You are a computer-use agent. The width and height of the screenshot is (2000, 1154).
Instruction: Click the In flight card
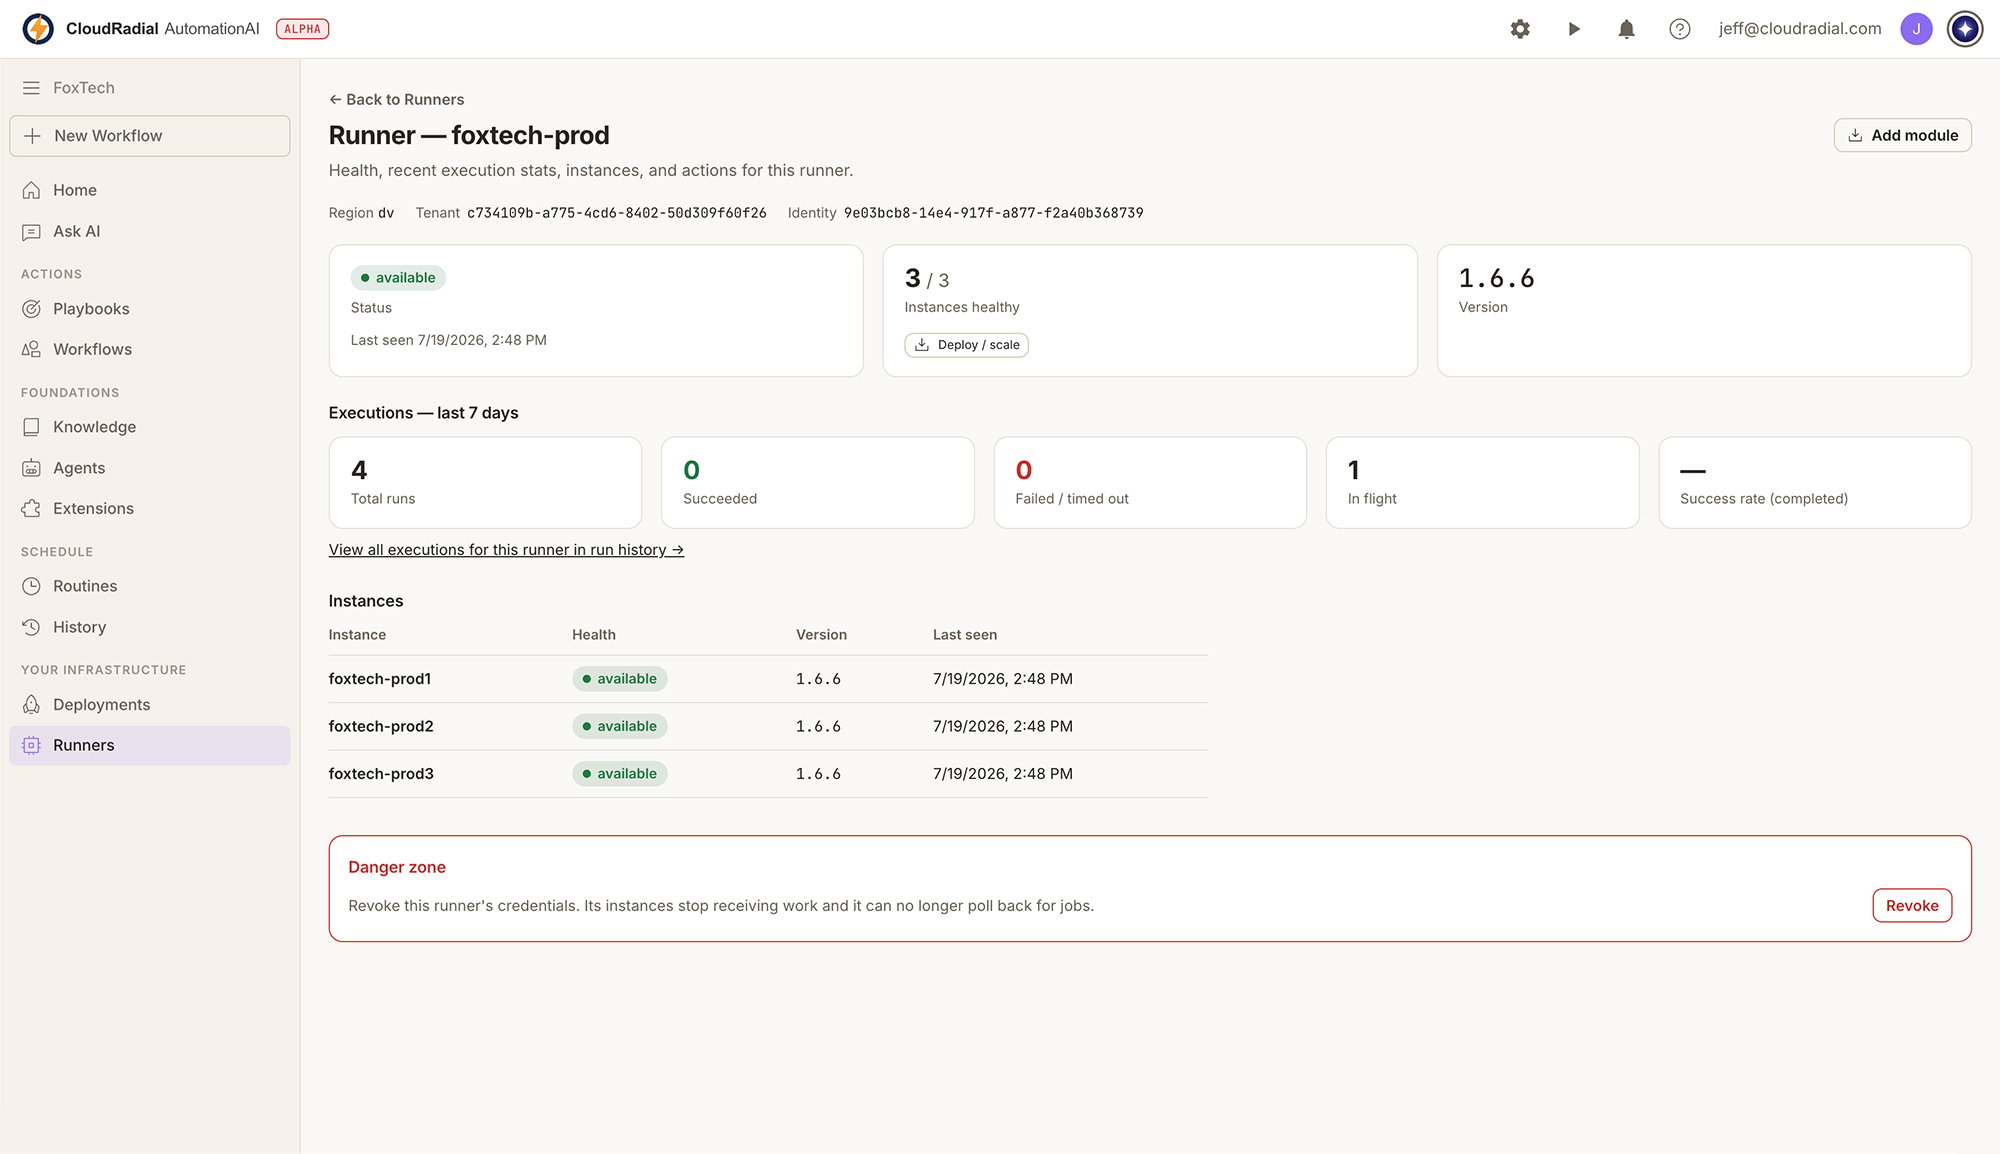pyautogui.click(x=1482, y=482)
